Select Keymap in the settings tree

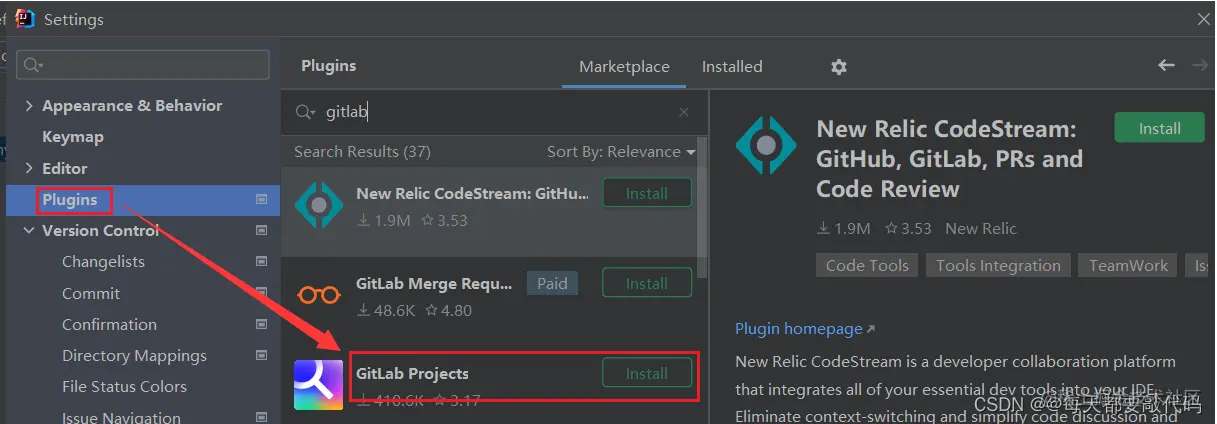click(73, 137)
